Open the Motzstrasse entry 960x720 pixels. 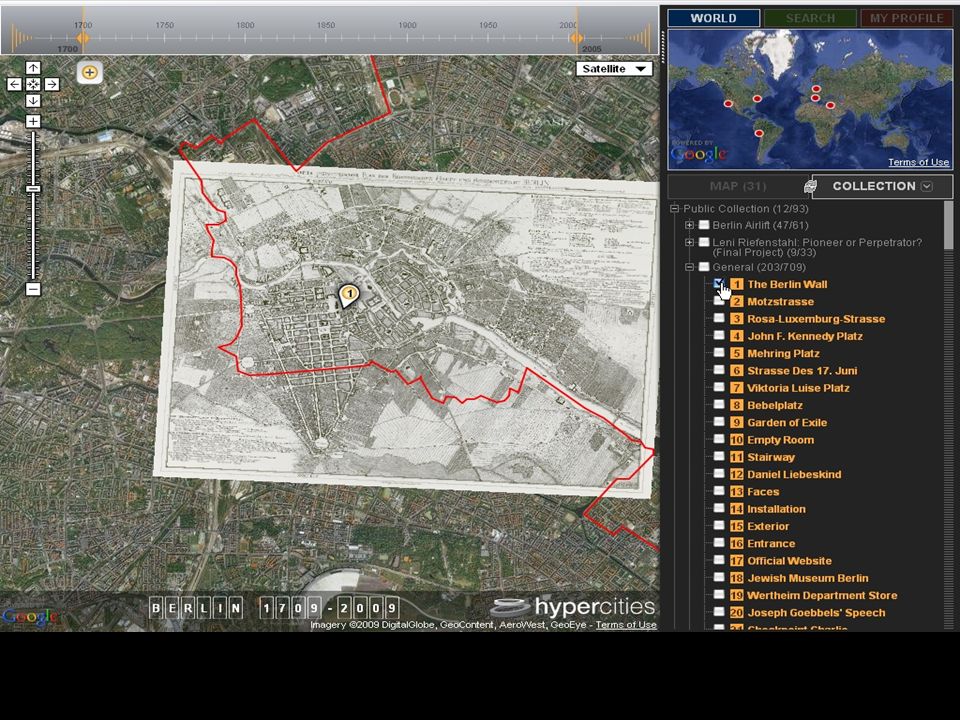point(780,302)
